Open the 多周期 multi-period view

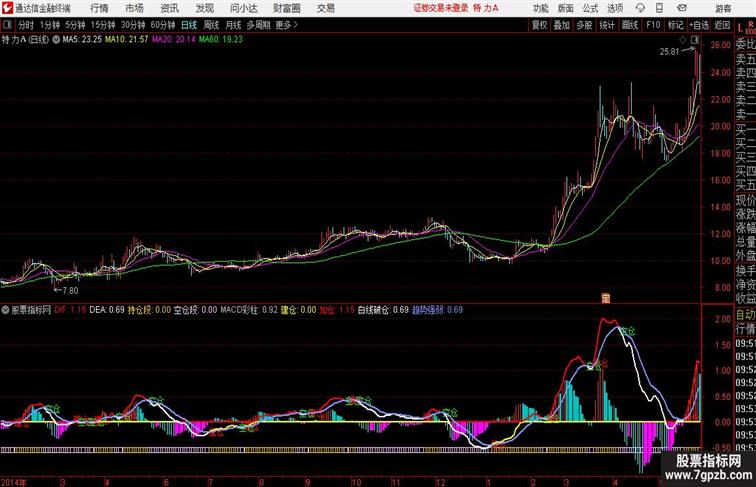point(259,25)
